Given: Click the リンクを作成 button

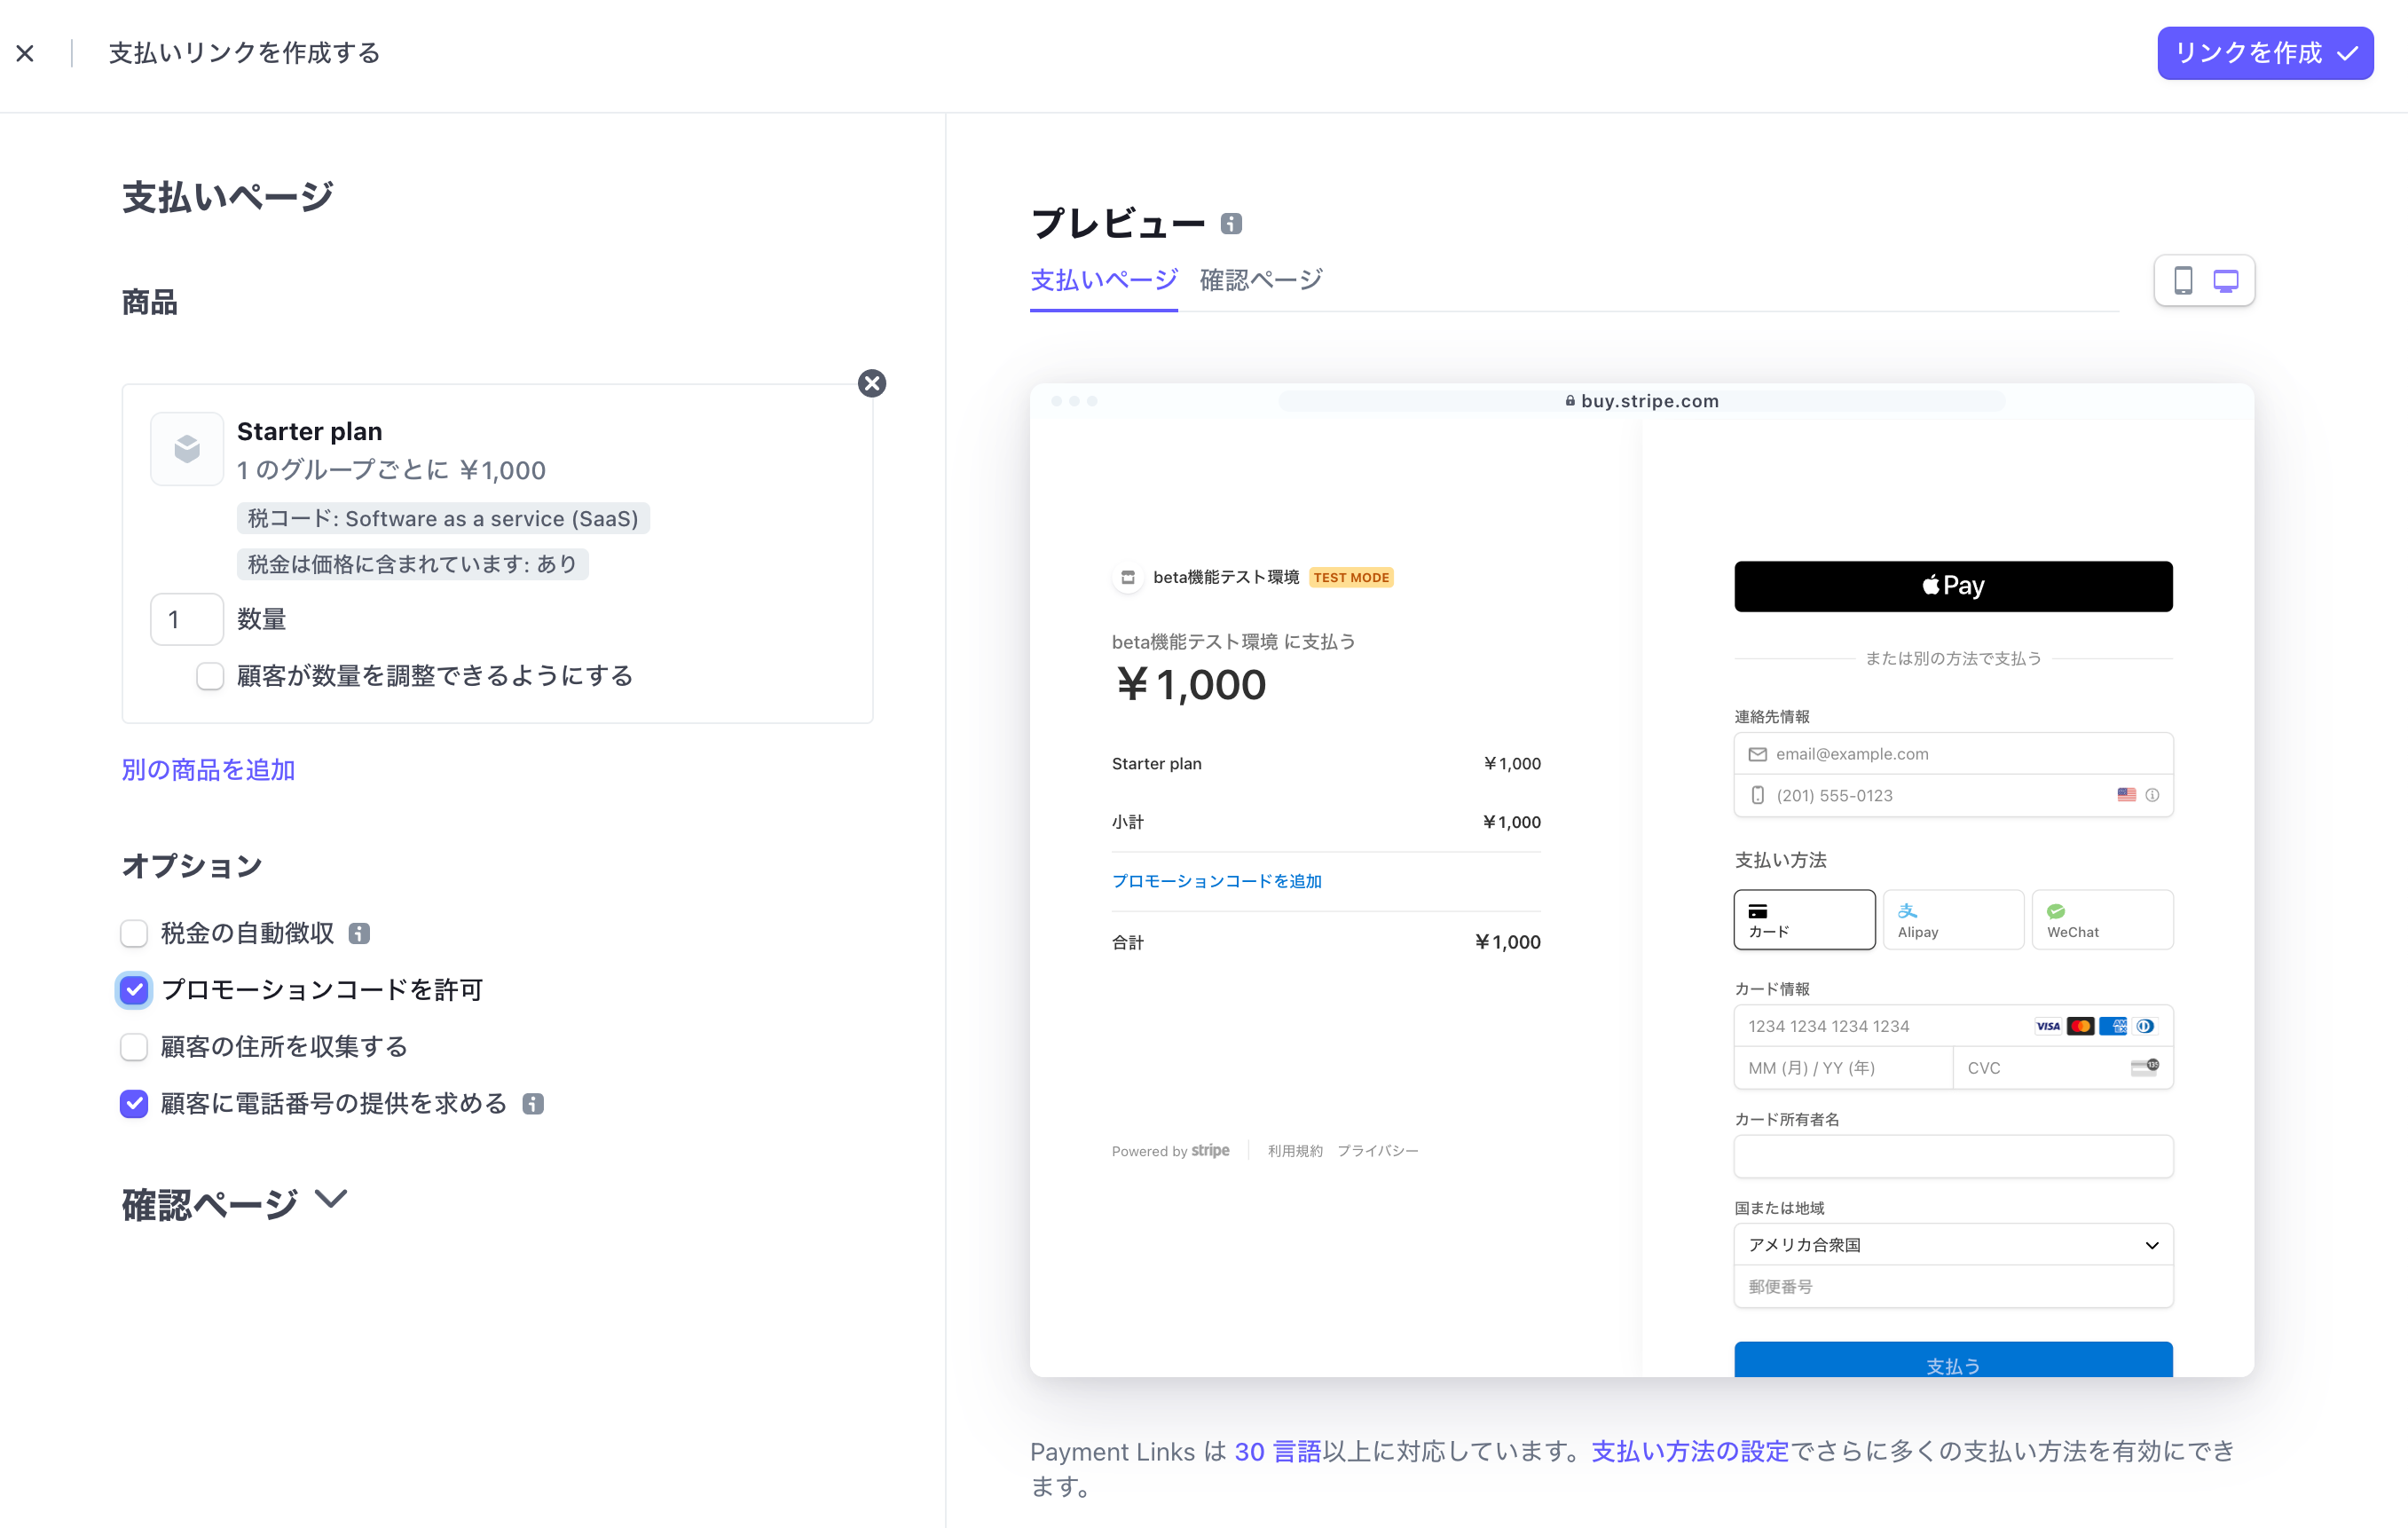Looking at the screenshot, I should [2264, 54].
